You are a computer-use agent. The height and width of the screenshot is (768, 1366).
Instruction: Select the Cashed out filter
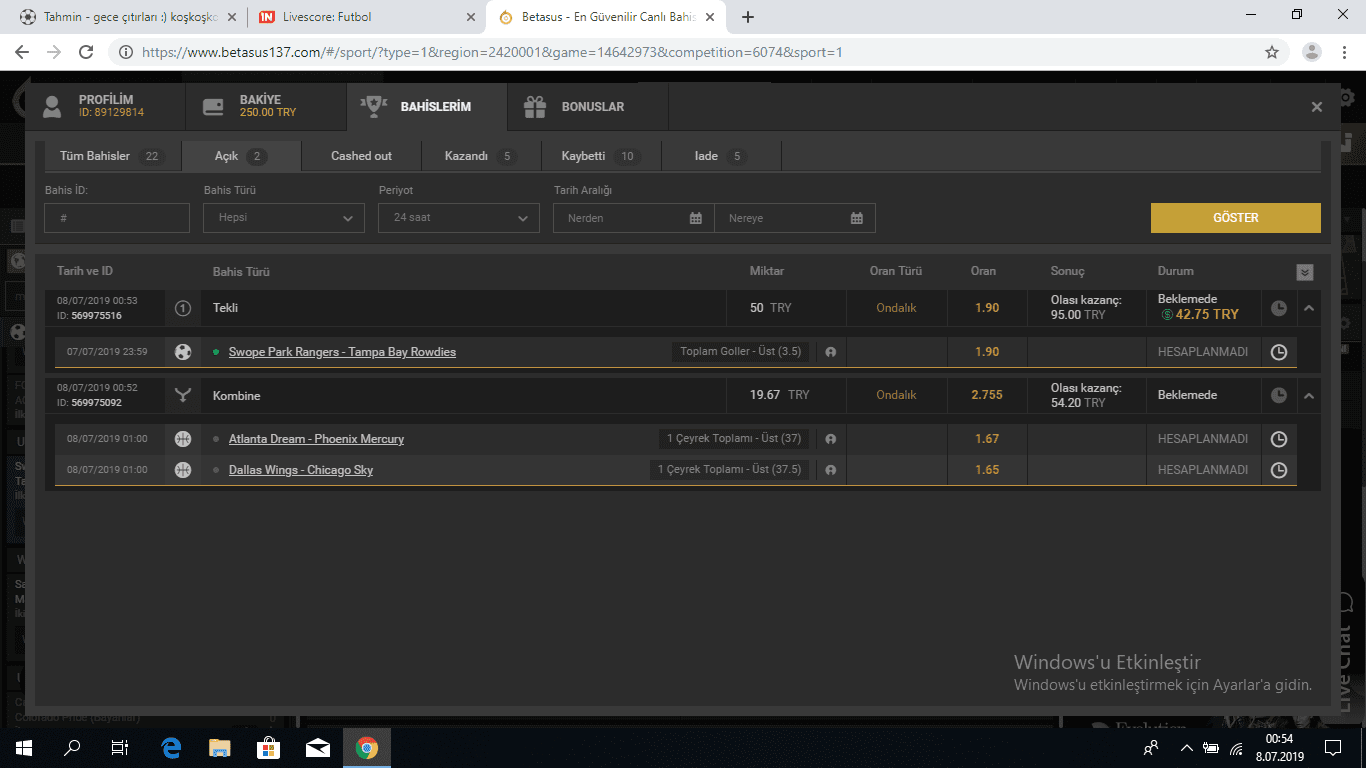[x=361, y=156]
